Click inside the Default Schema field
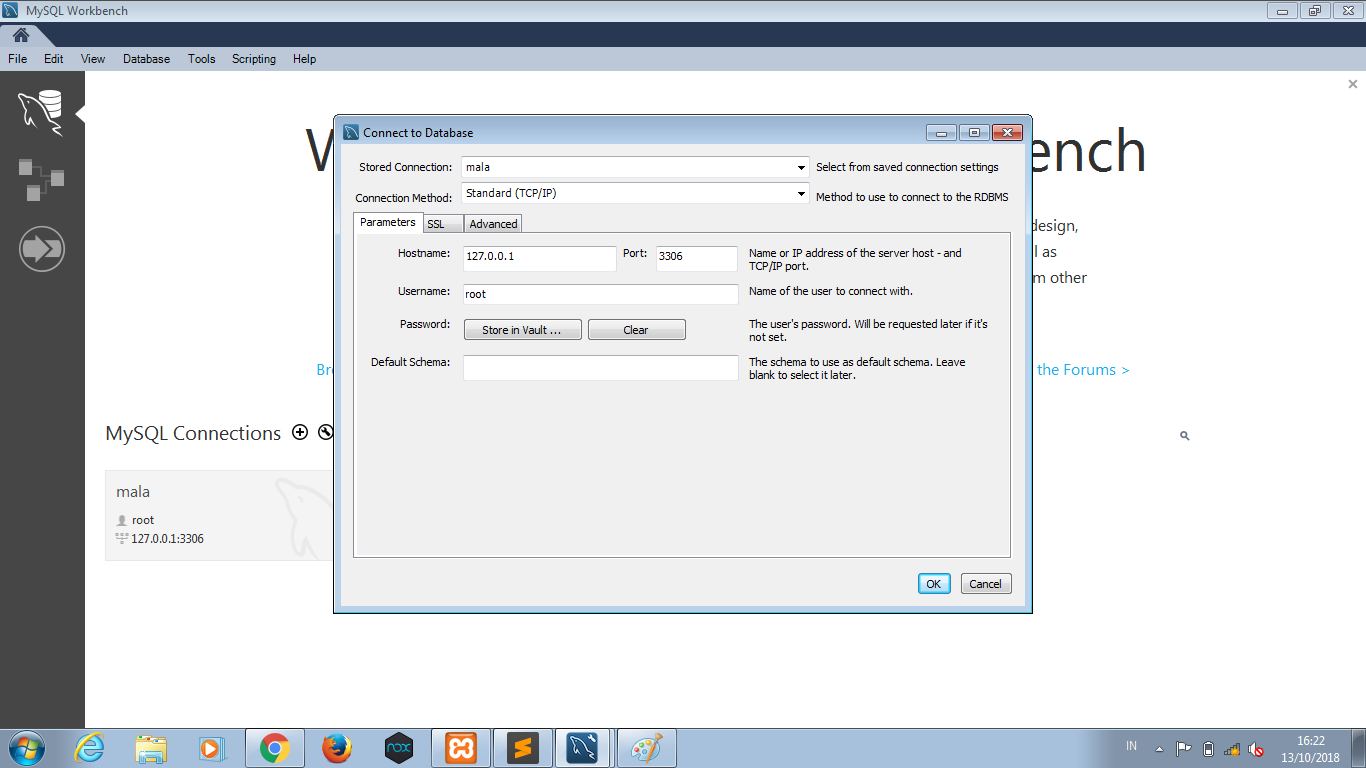The height and width of the screenshot is (768, 1366). pyautogui.click(x=600, y=367)
